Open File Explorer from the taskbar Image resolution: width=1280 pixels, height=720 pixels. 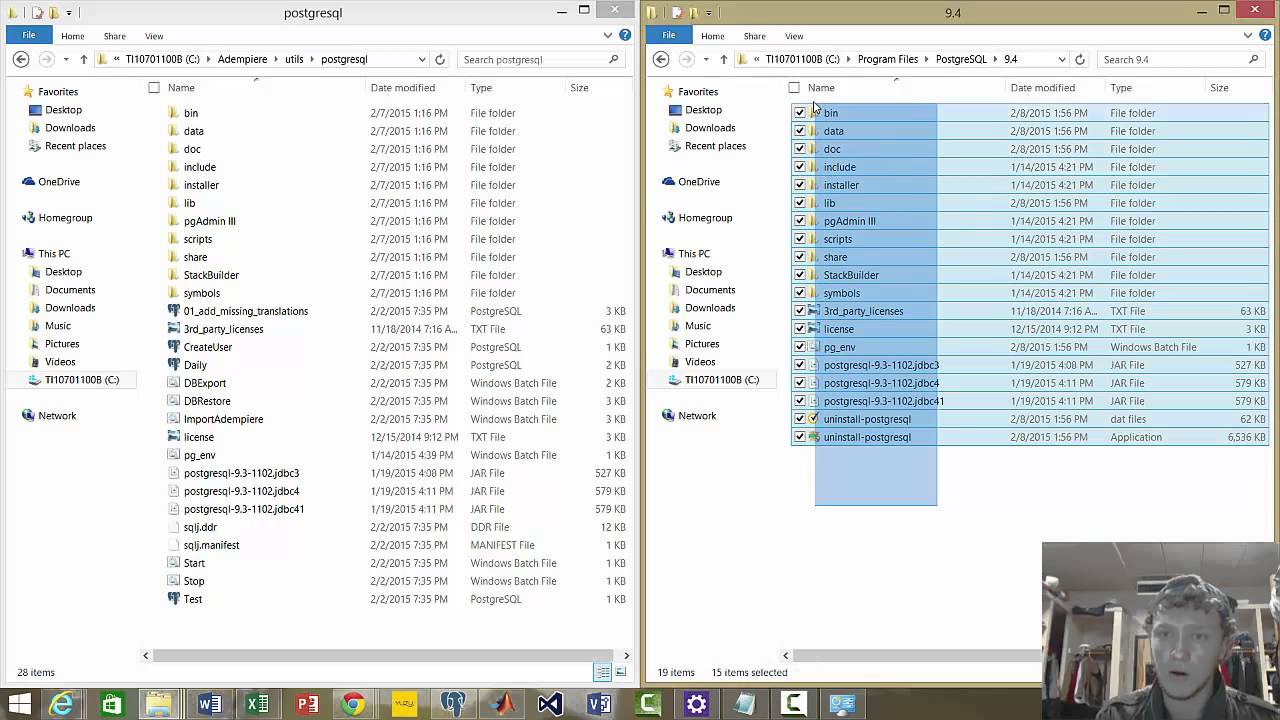click(x=159, y=704)
